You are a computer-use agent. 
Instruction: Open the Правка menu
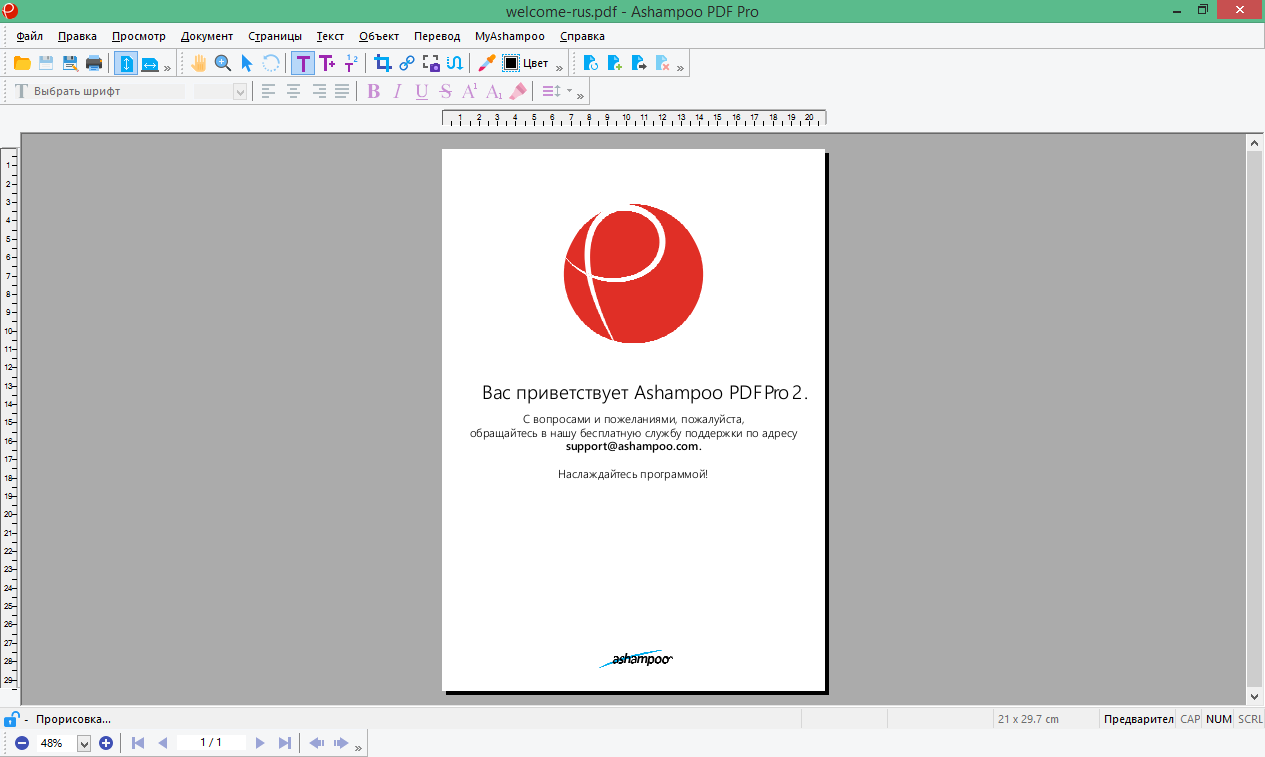click(x=77, y=36)
